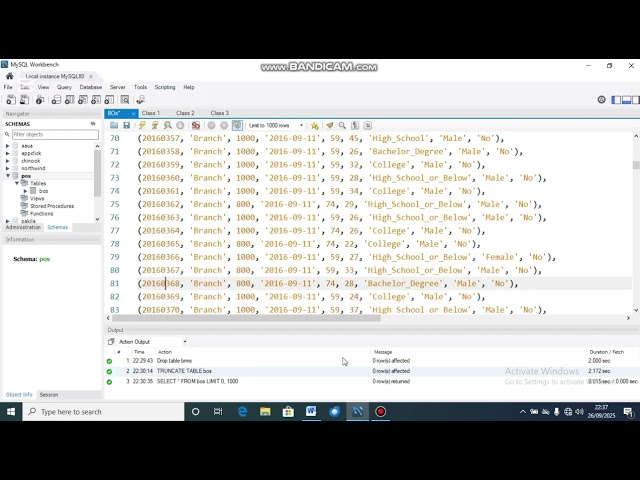
Task: Execute the script with lightning icon
Action: 142,125
